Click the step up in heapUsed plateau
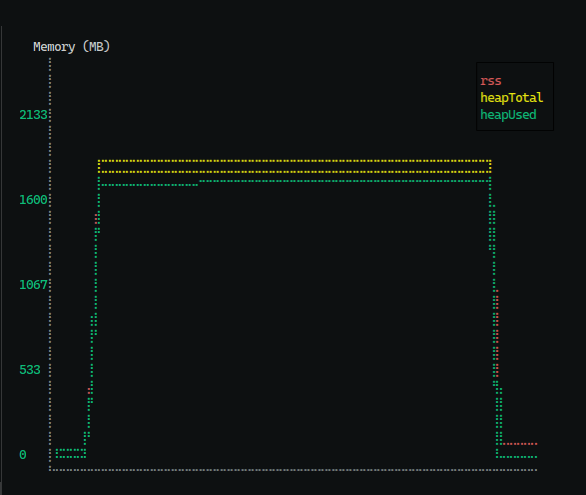Screen dimensions: 586x495 click(x=199, y=183)
